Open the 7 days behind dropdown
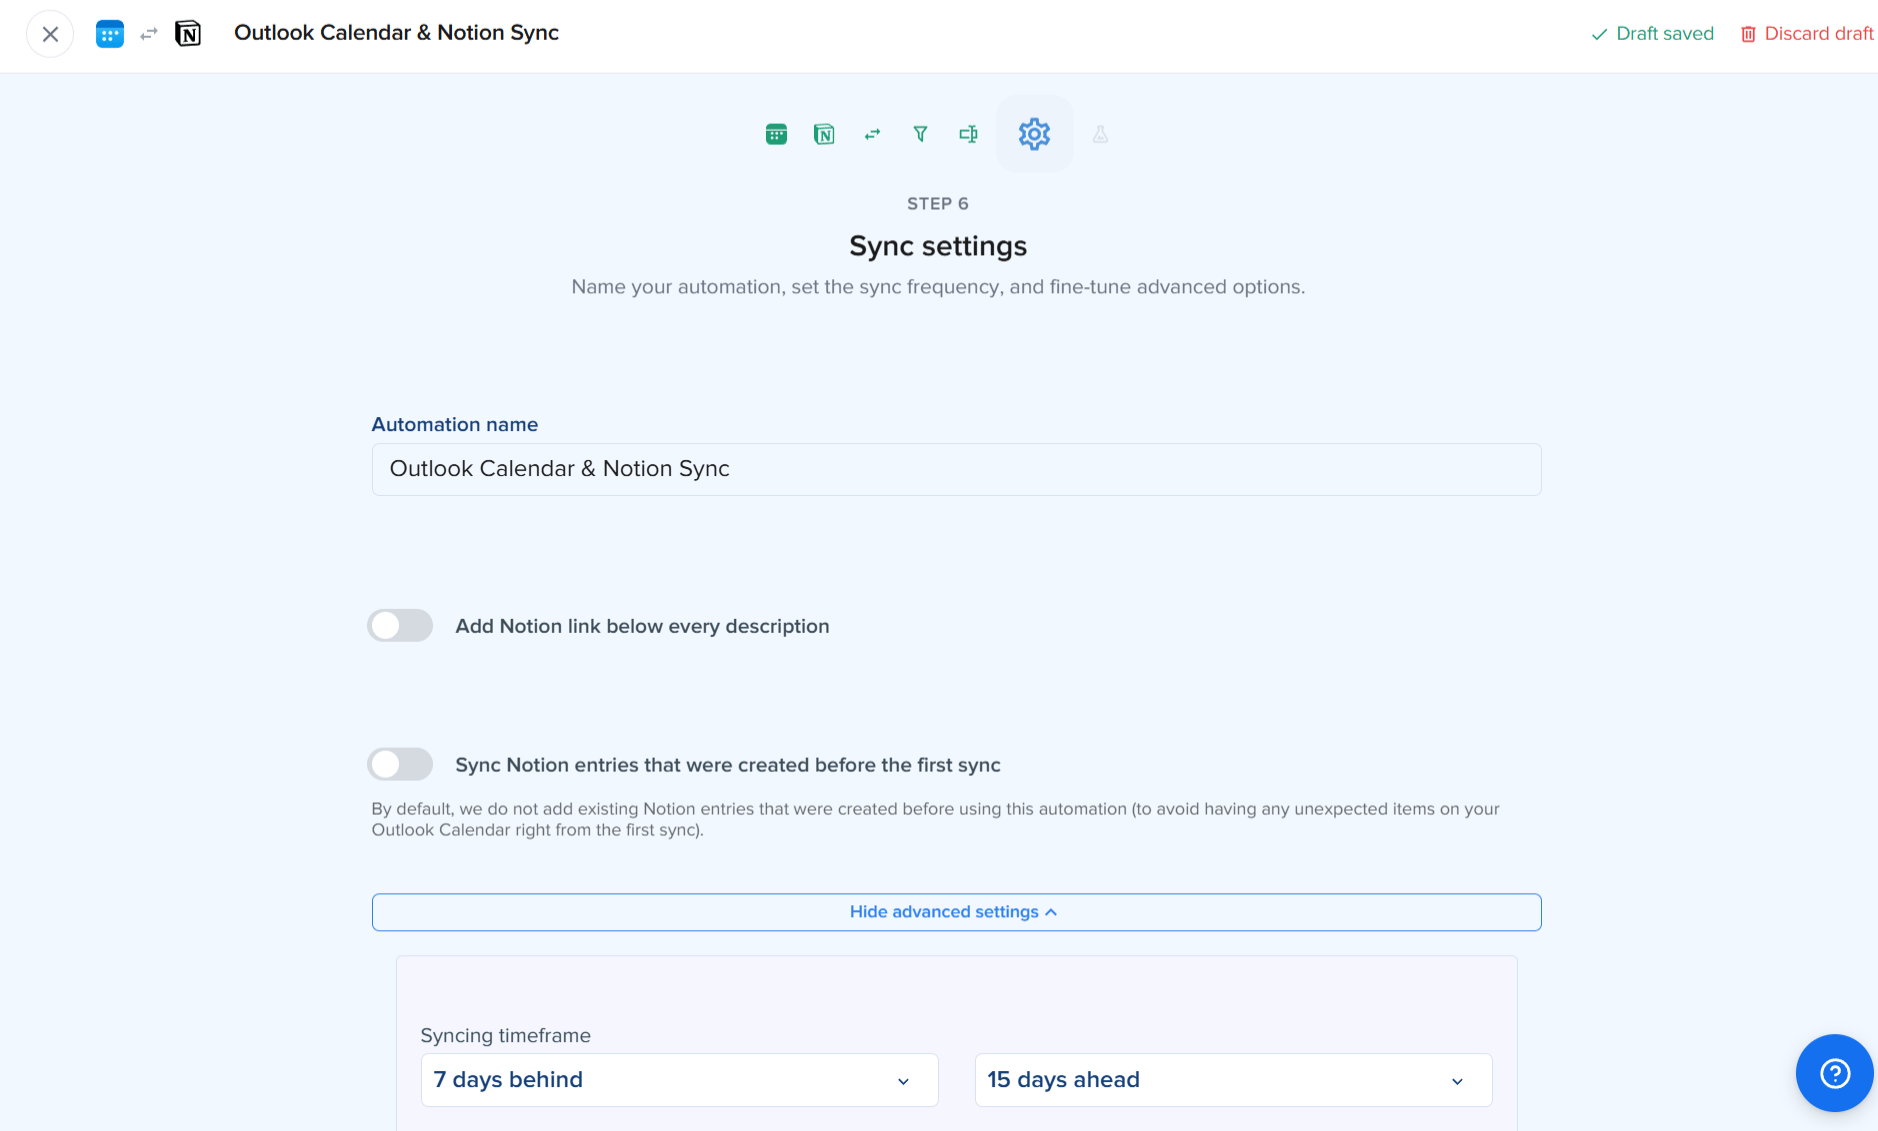 click(680, 1080)
